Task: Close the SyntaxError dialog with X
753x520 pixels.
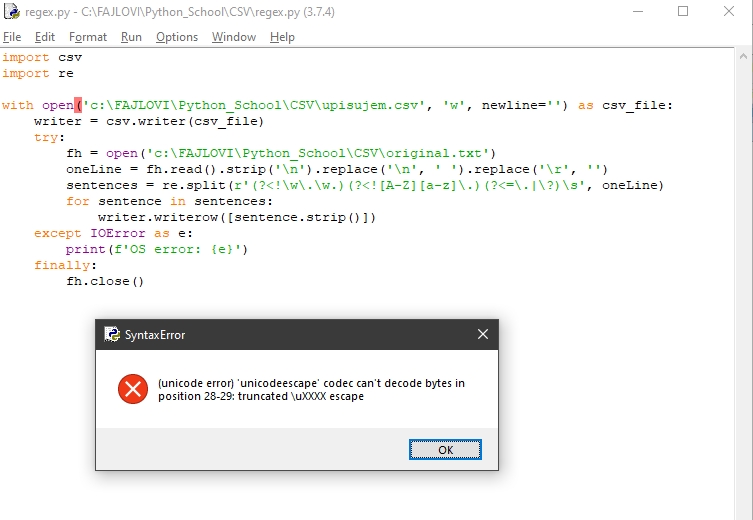Action: 483,334
